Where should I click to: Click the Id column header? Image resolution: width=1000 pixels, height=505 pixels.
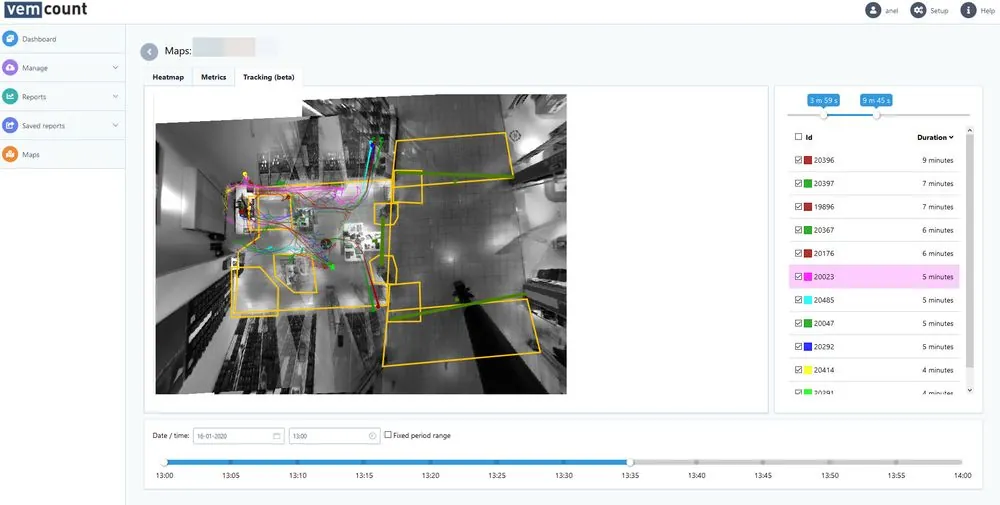[809, 137]
